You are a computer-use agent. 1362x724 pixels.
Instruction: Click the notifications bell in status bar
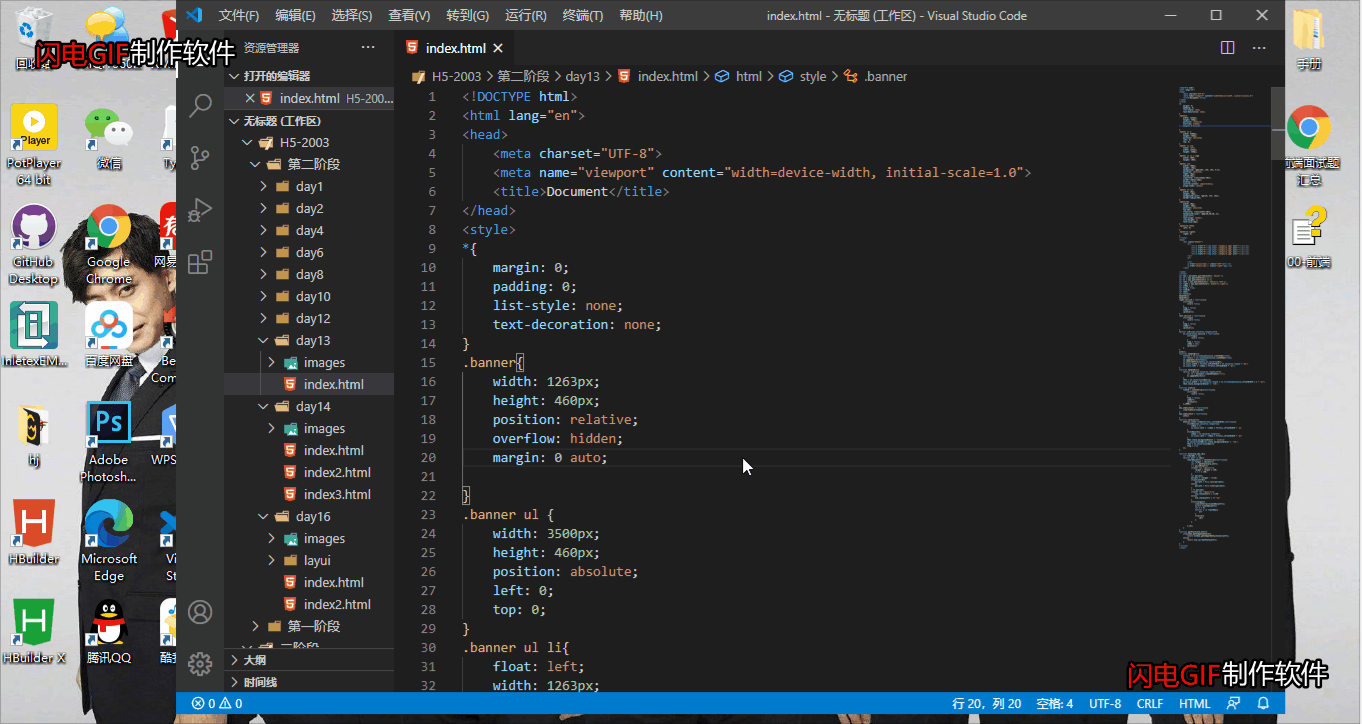pos(1263,703)
